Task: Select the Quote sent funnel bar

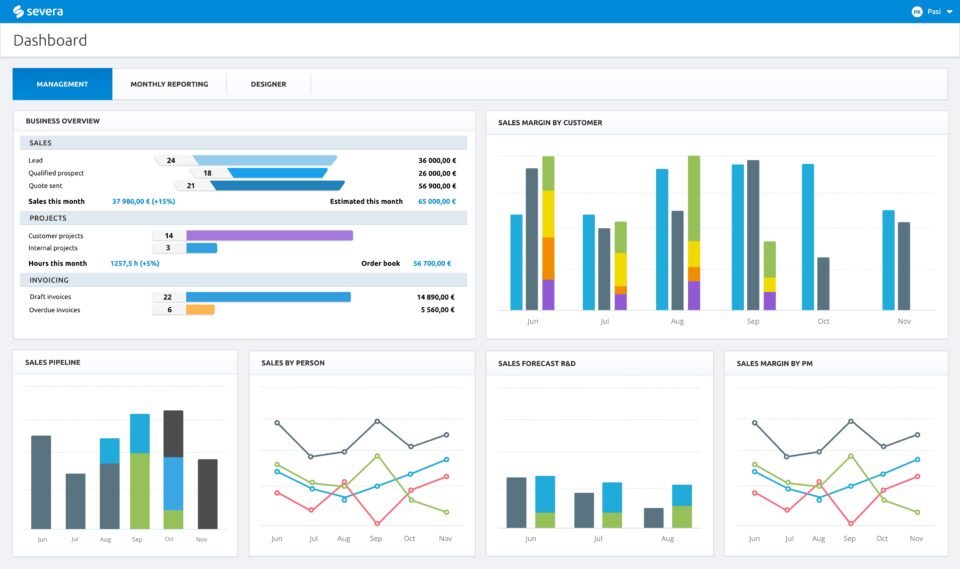Action: tap(277, 185)
